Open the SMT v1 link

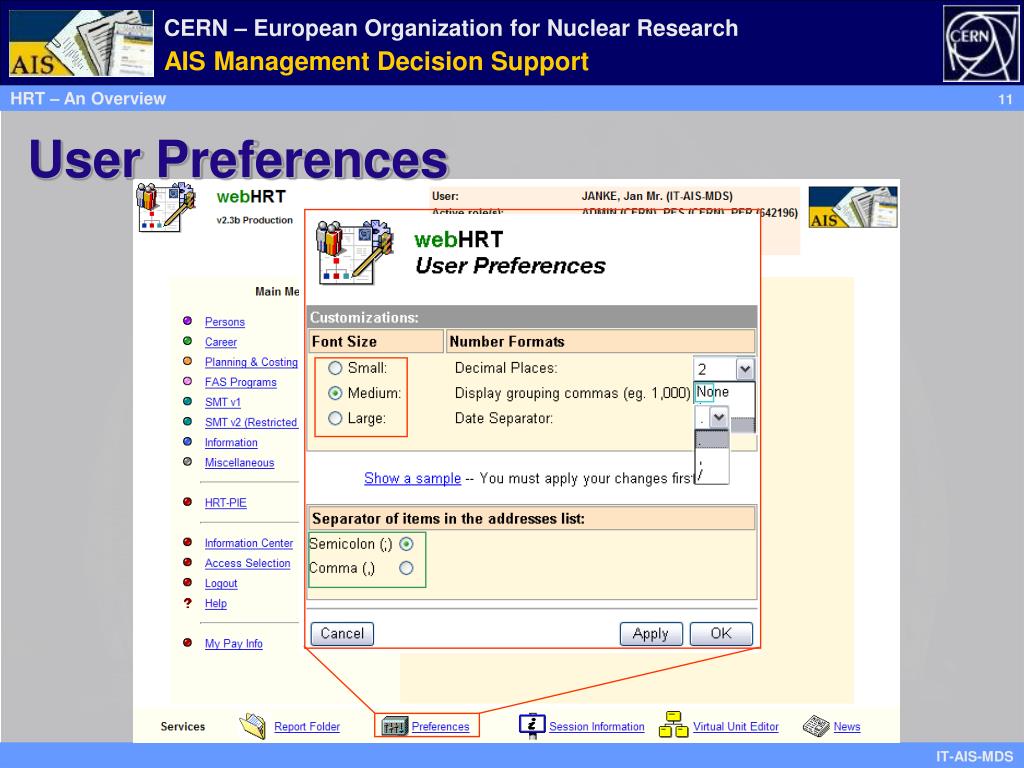223,403
